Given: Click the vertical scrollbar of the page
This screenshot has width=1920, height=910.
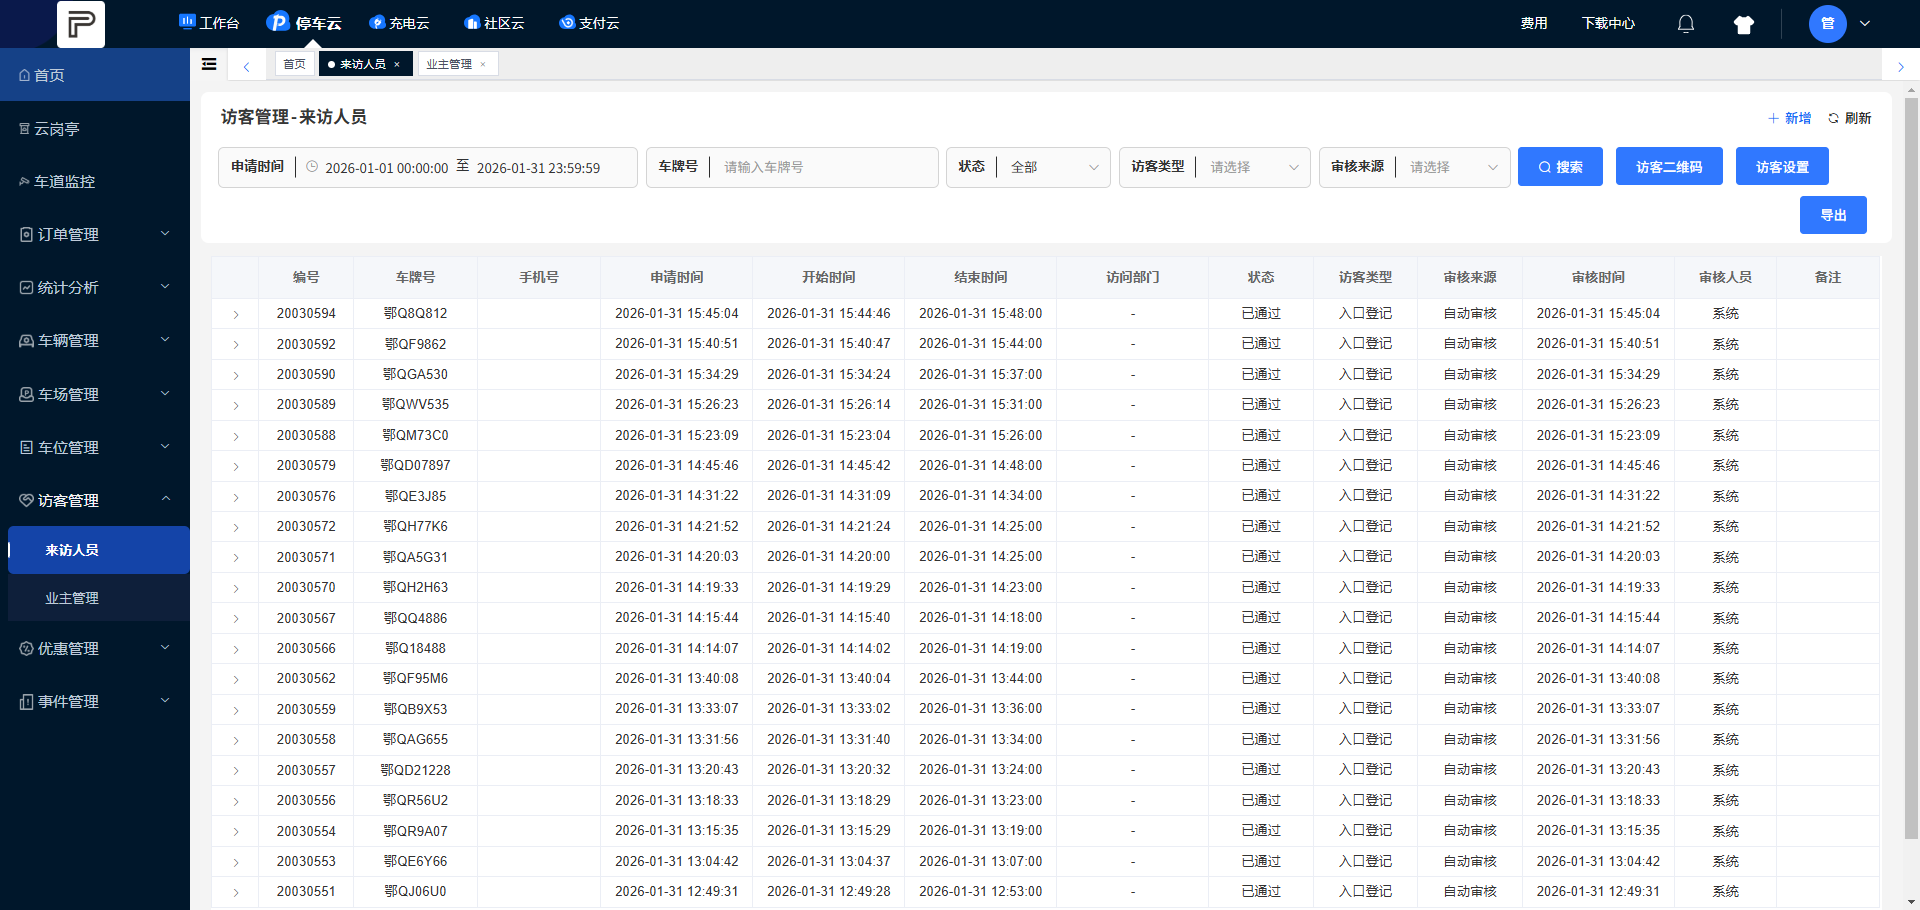Looking at the screenshot, I should tap(1911, 468).
